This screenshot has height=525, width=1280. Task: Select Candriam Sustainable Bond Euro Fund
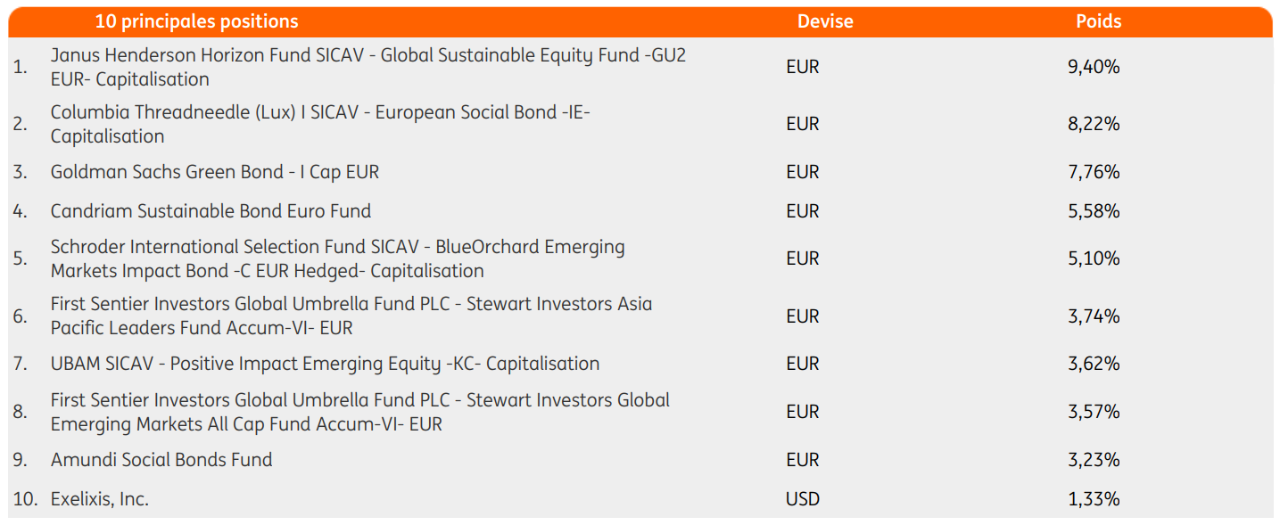(x=211, y=211)
